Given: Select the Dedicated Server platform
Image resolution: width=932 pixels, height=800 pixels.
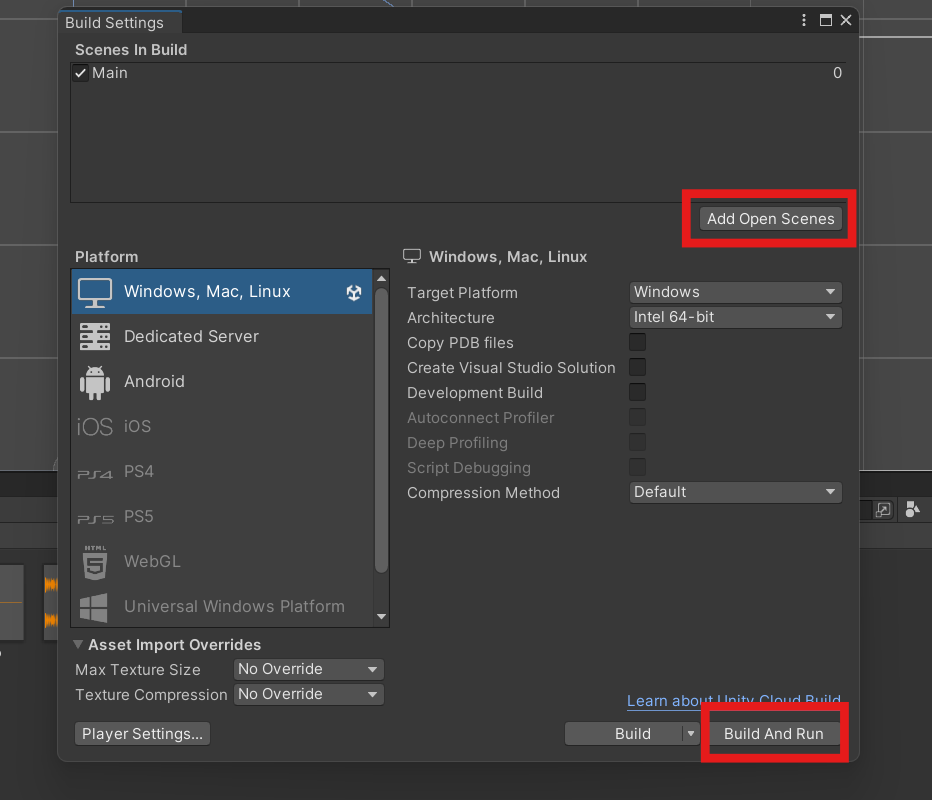Looking at the screenshot, I should point(222,336).
